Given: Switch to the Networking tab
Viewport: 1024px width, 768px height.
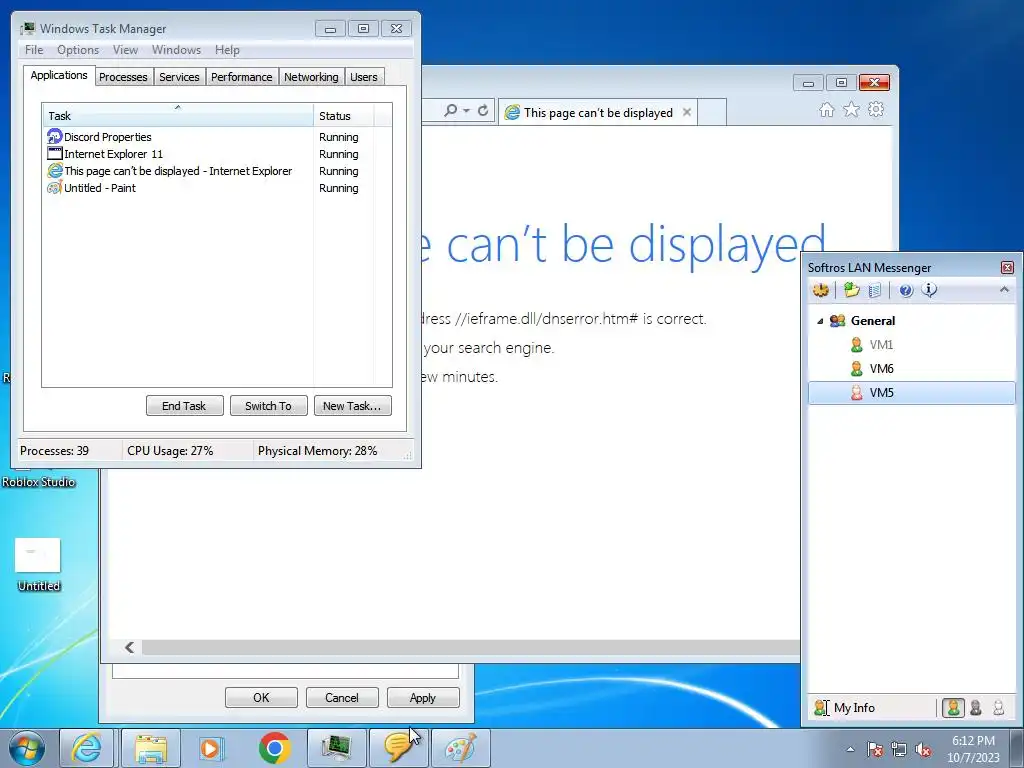Looking at the screenshot, I should (311, 77).
